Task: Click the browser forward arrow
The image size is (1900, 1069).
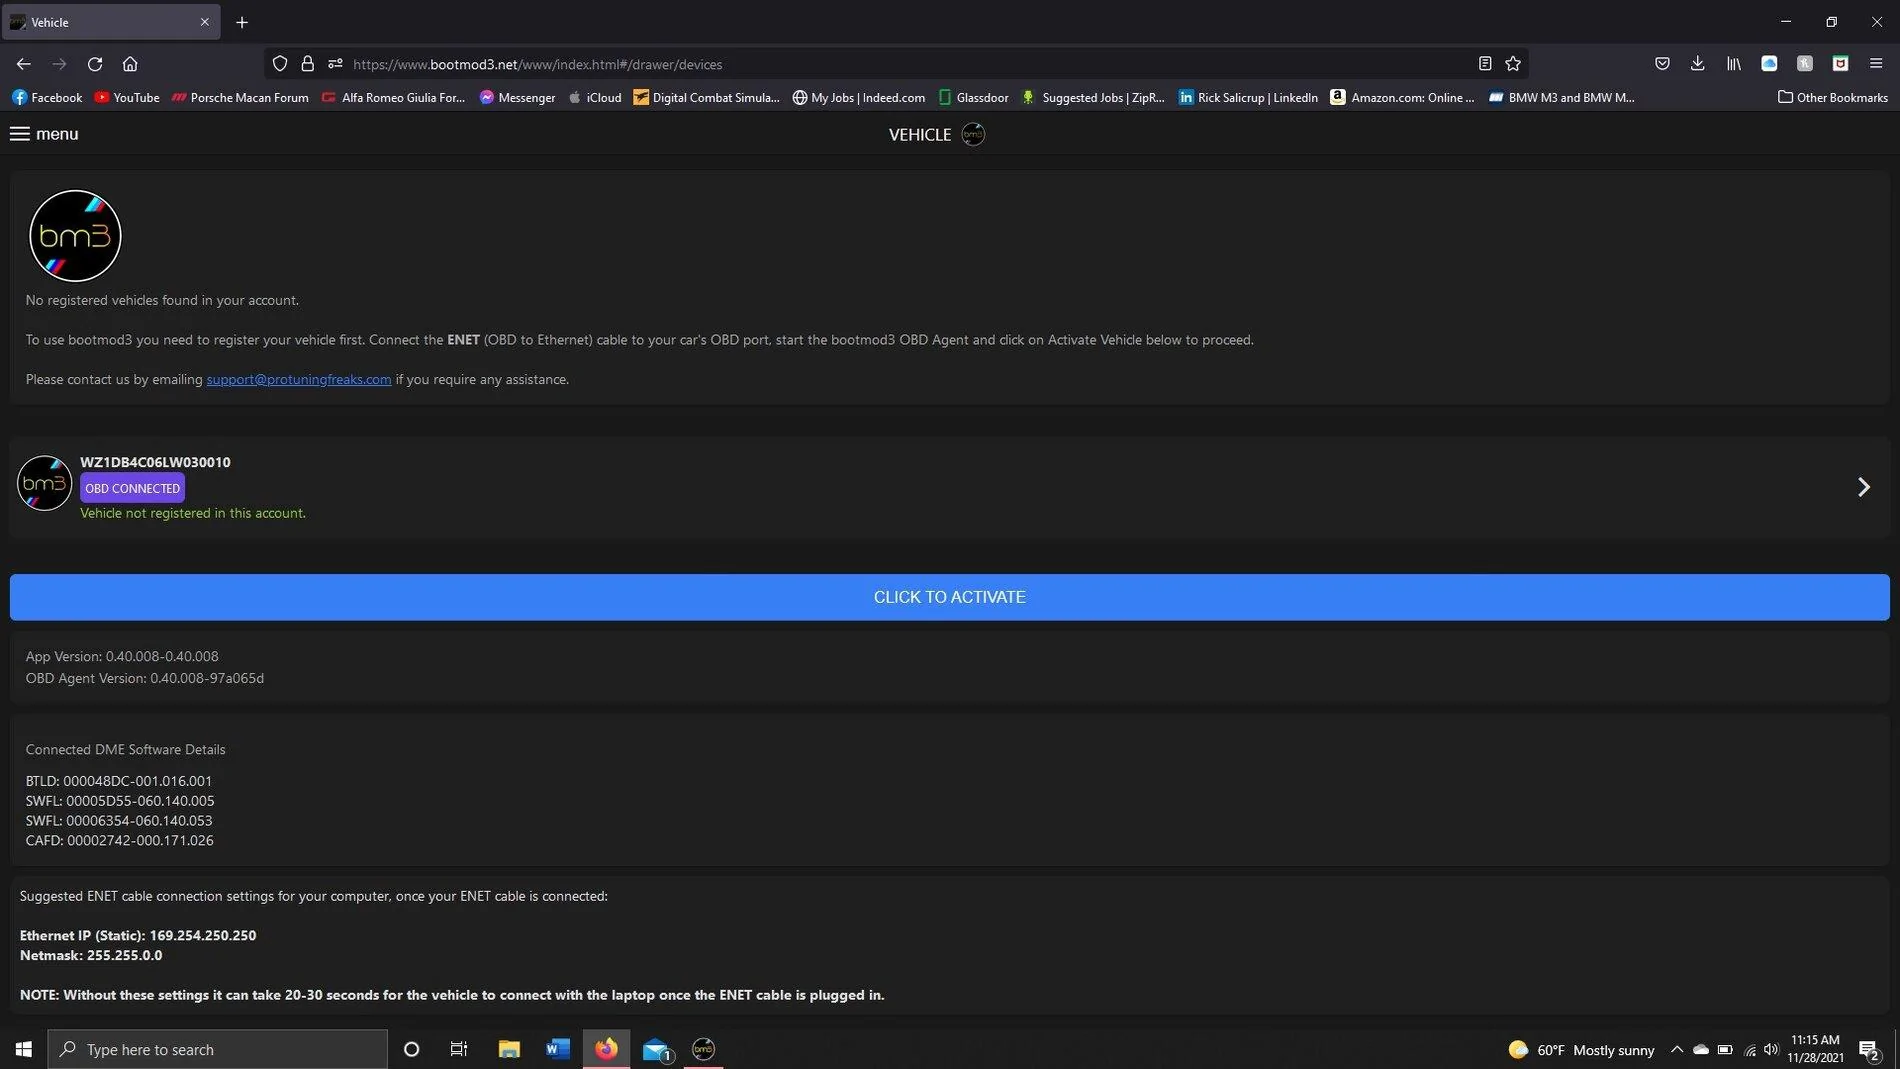Action: point(59,64)
